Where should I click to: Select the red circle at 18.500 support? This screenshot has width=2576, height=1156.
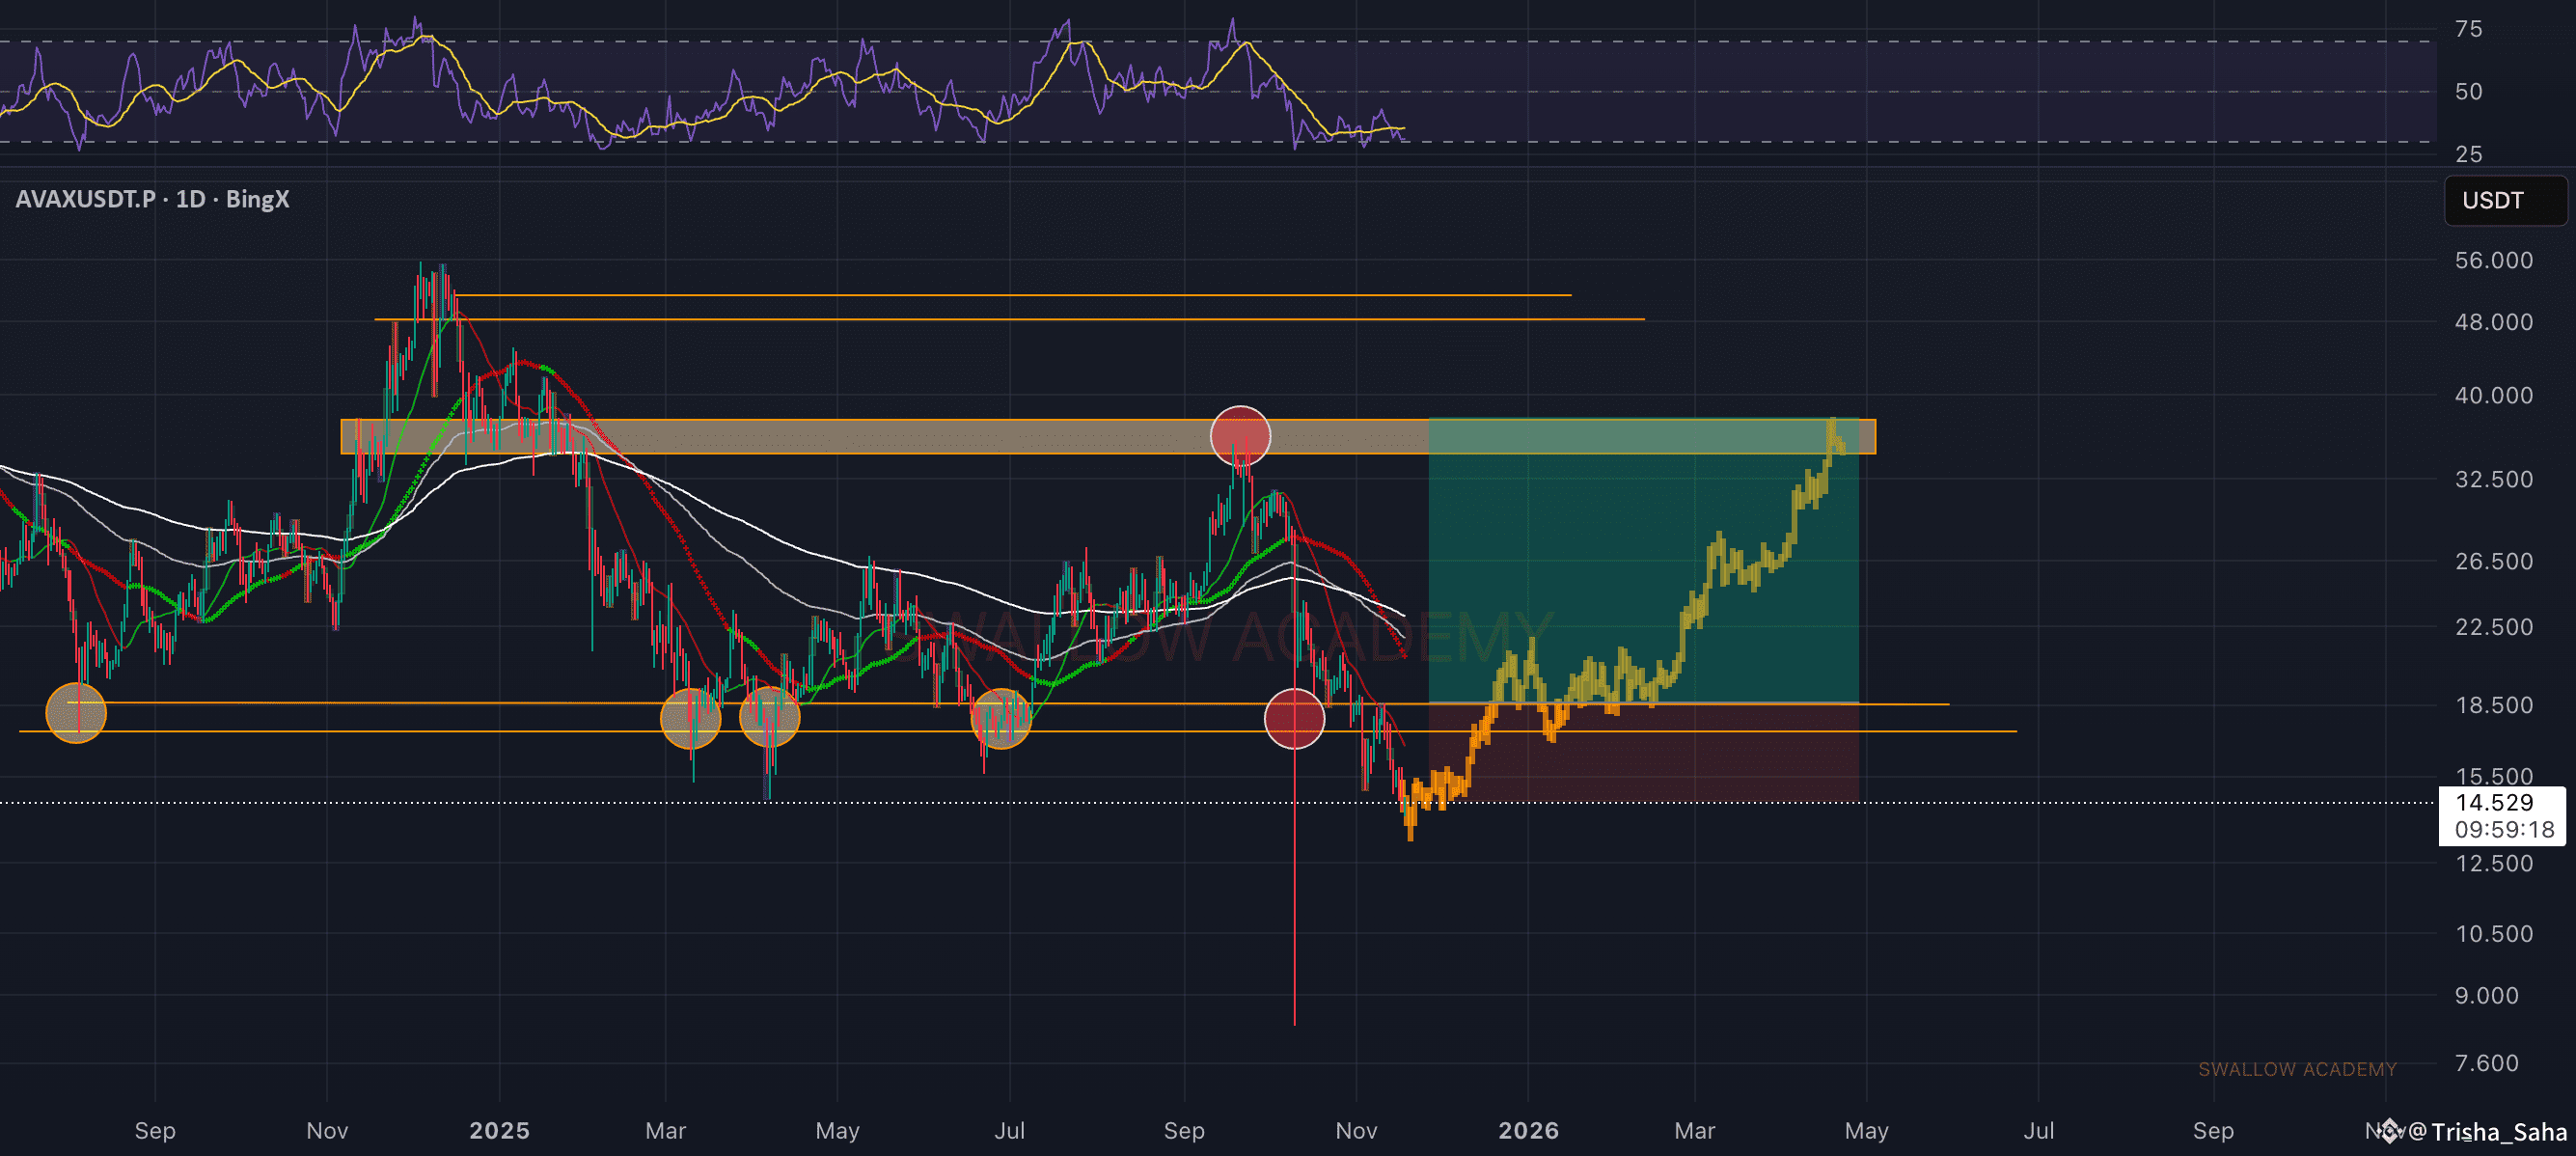1294,718
